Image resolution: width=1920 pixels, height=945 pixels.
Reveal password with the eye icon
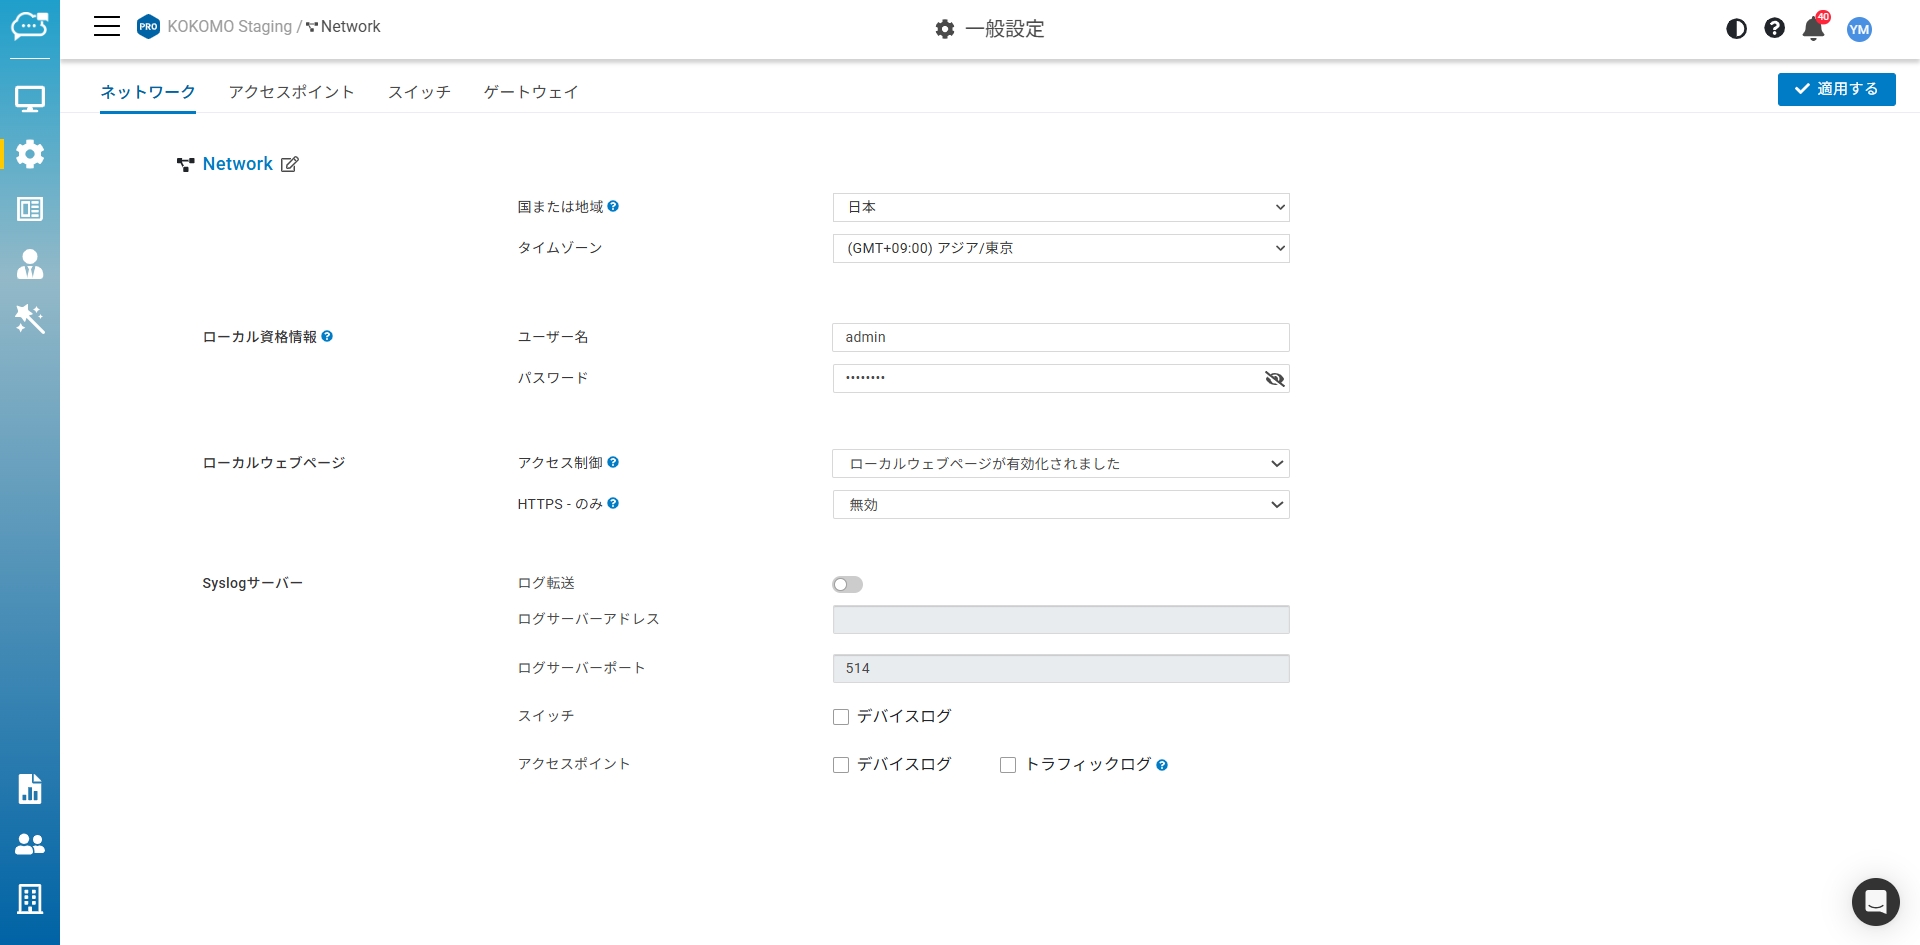click(x=1274, y=379)
